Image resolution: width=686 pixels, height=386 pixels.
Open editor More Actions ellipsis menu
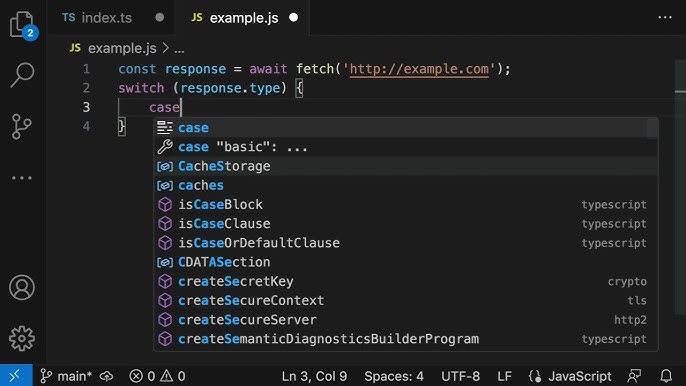[x=665, y=18]
